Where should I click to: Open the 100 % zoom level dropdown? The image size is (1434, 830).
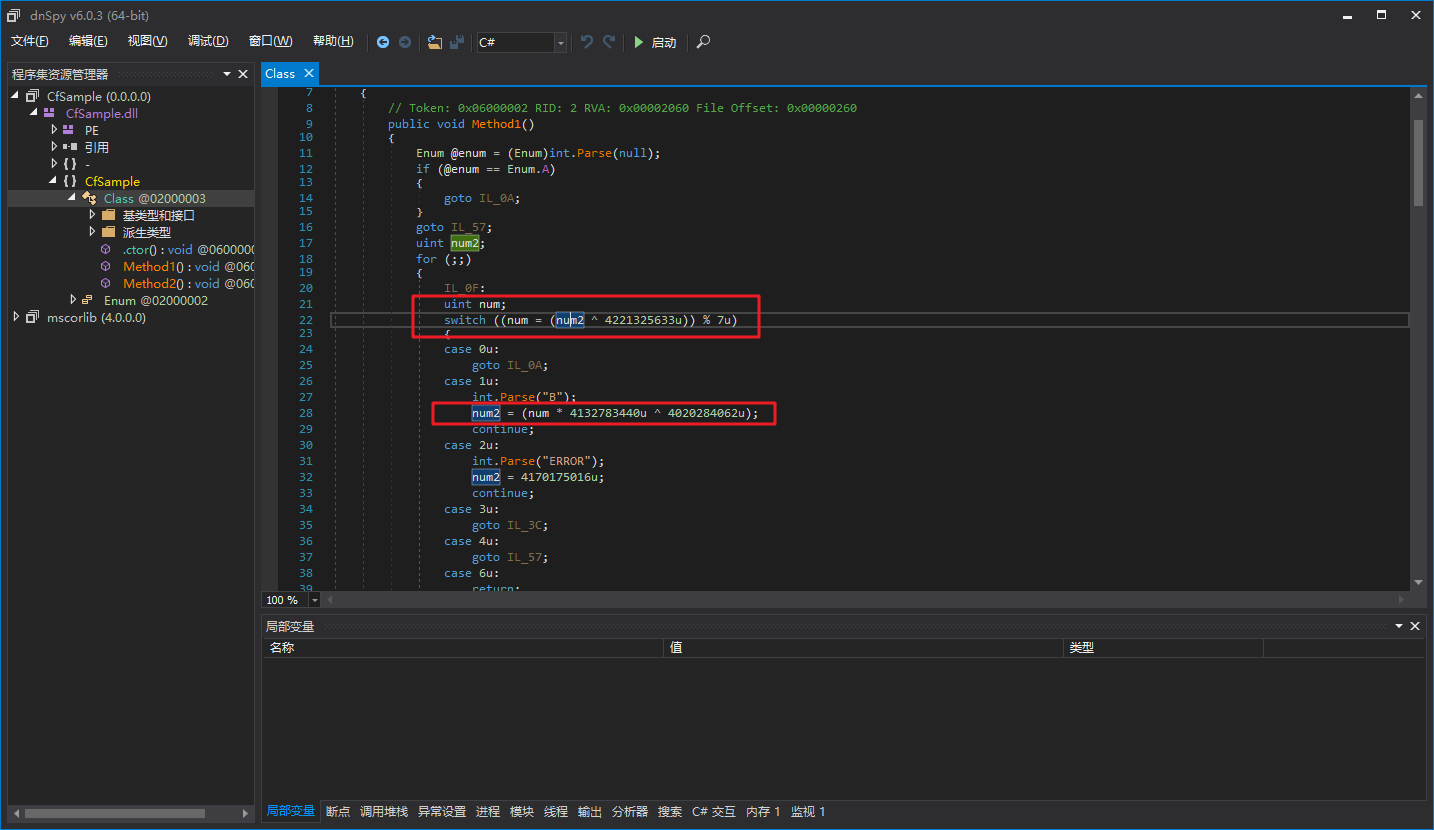tap(315, 600)
